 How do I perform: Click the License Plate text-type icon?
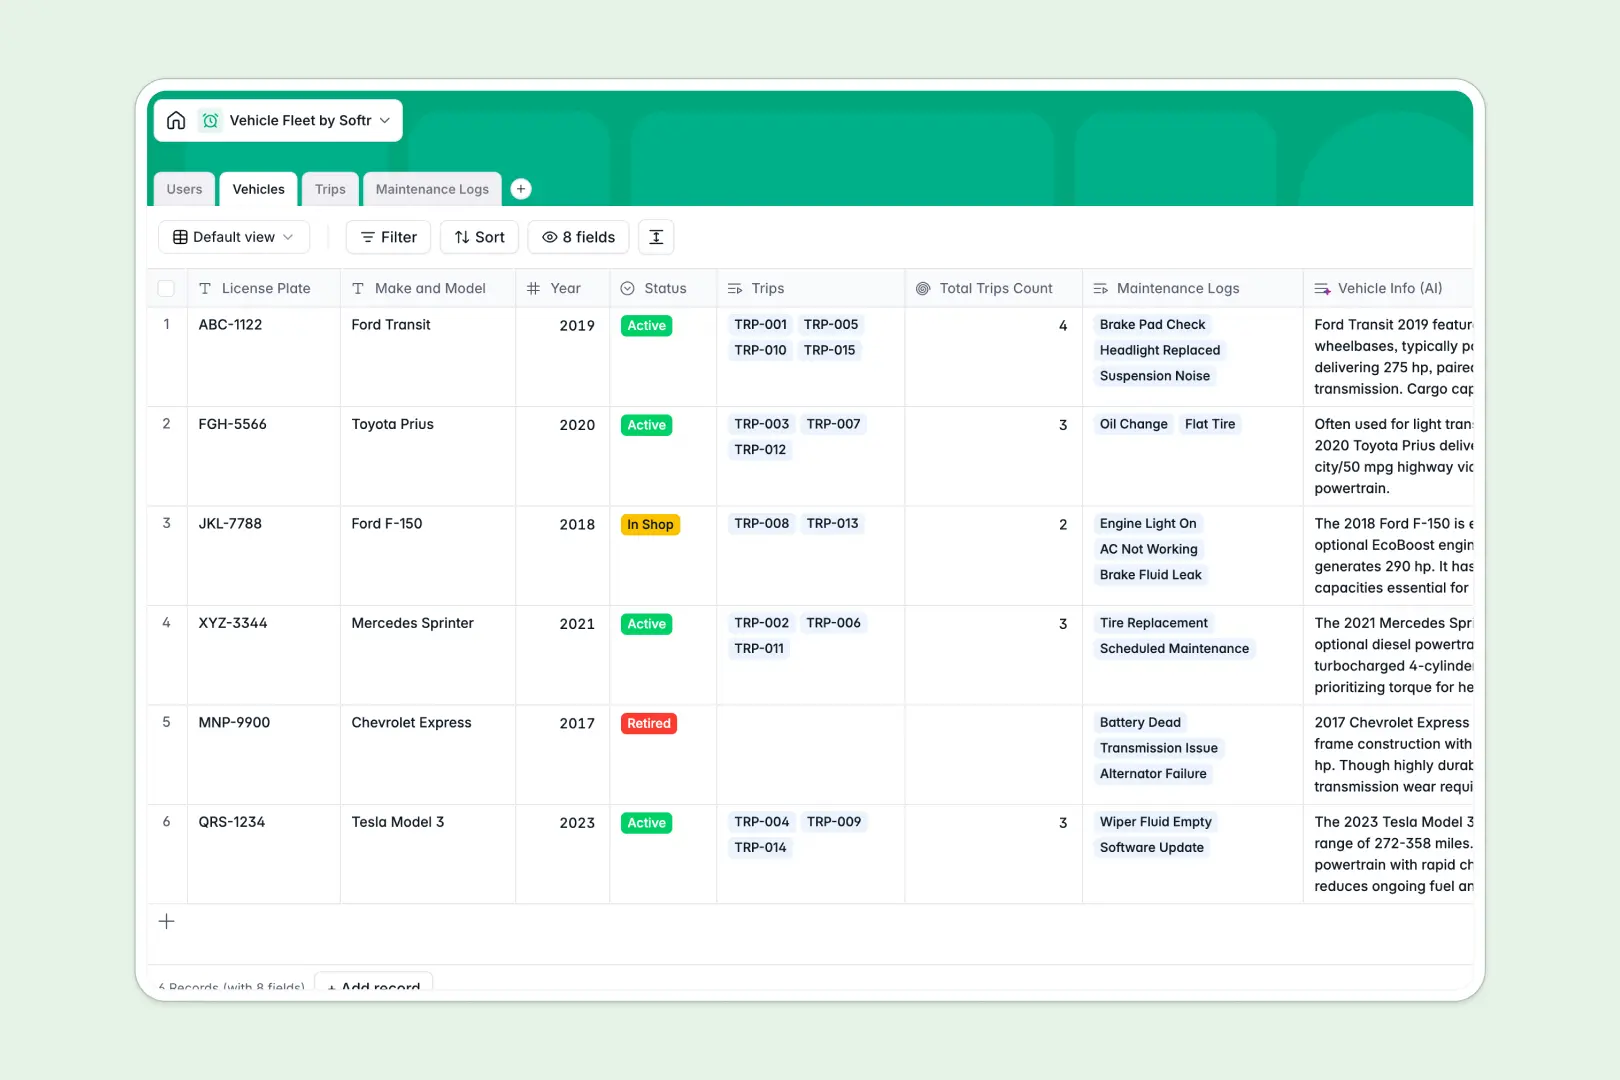pos(205,288)
